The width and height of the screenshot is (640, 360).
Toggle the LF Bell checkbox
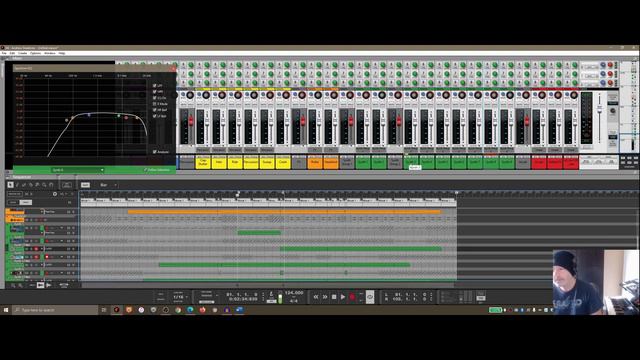tap(155, 116)
